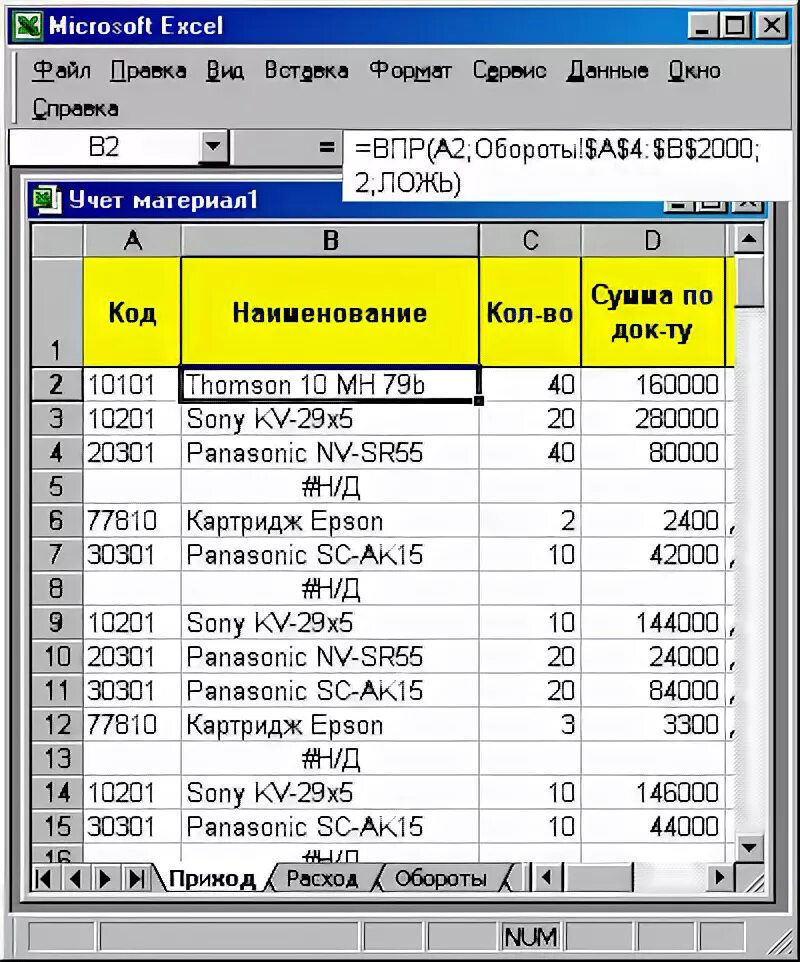Select Panasonic SC-AK15 cell in row 7

330,555
